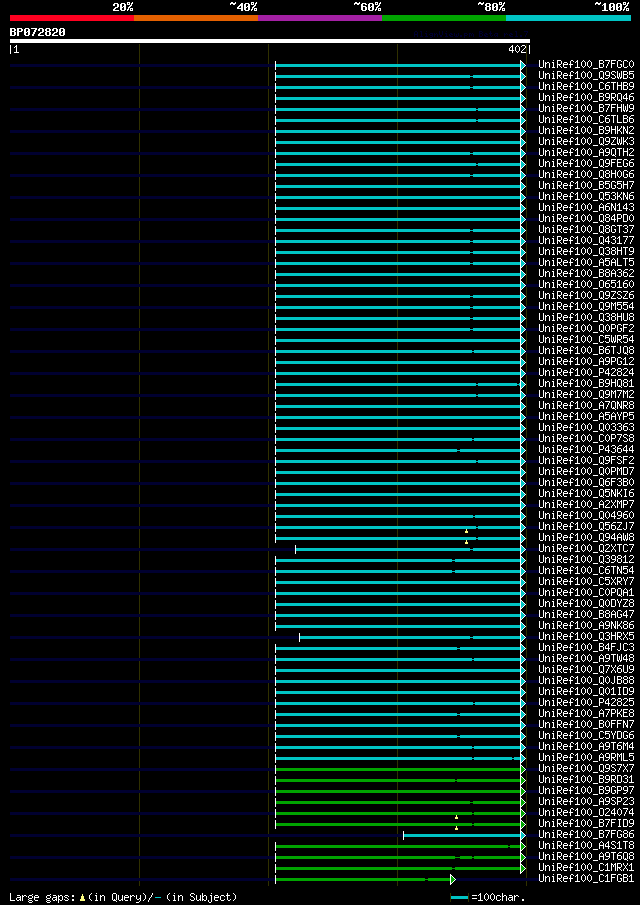Select the UniRef100_A9TW48 label
Viewport: 640px width, 905px height.
pyautogui.click(x=586, y=658)
